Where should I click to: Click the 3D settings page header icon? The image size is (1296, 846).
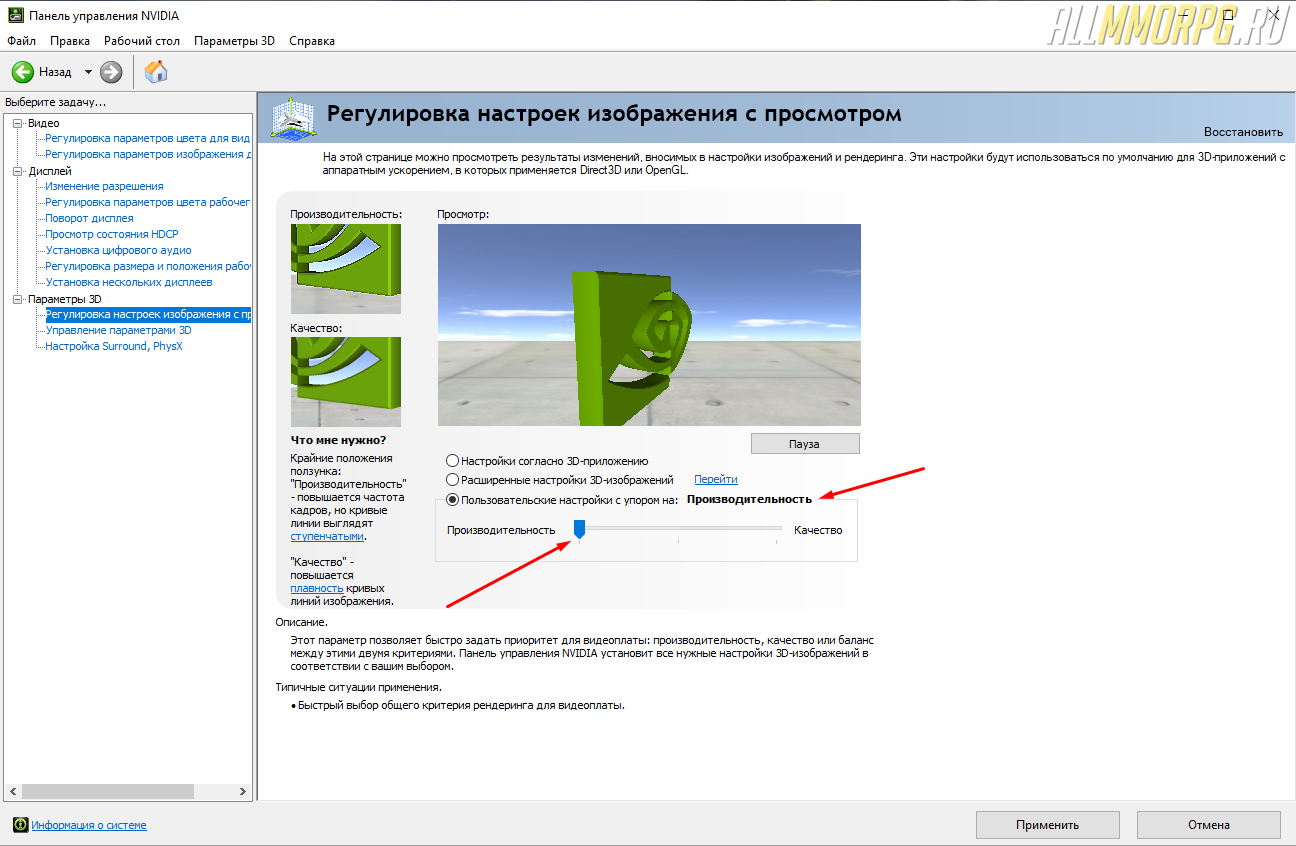click(x=292, y=118)
